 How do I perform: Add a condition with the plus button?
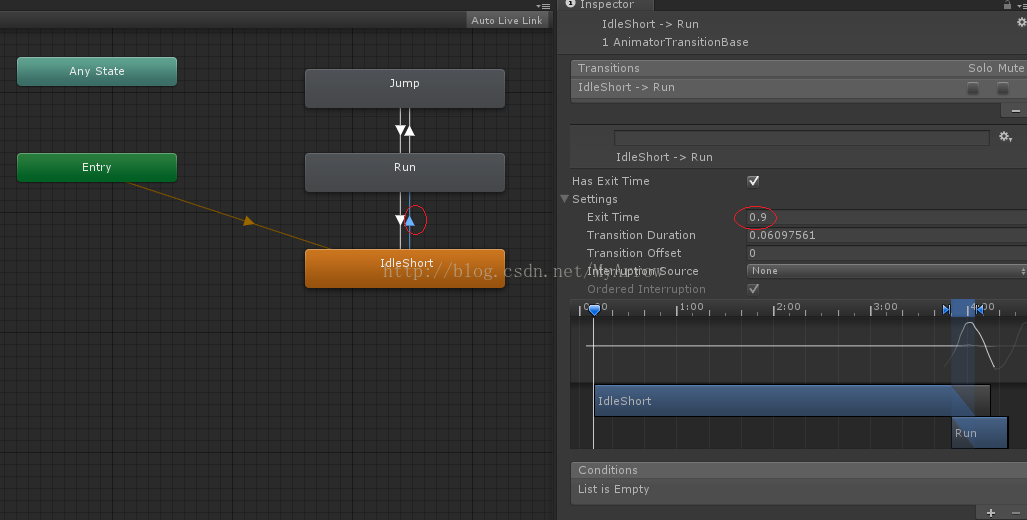(991, 513)
